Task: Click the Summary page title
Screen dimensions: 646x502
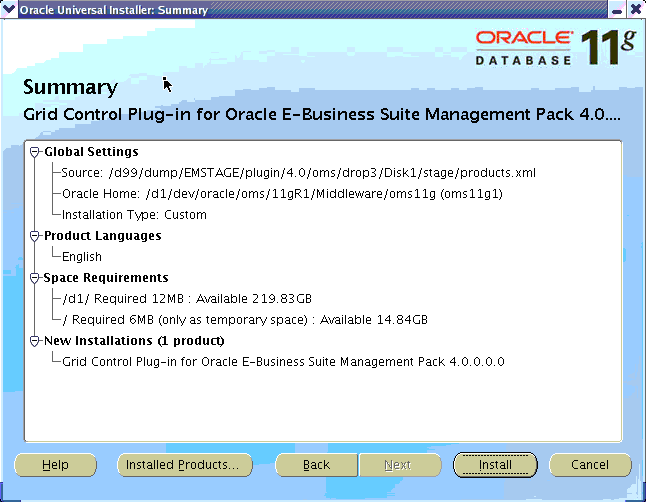Action: pyautogui.click(x=70, y=87)
